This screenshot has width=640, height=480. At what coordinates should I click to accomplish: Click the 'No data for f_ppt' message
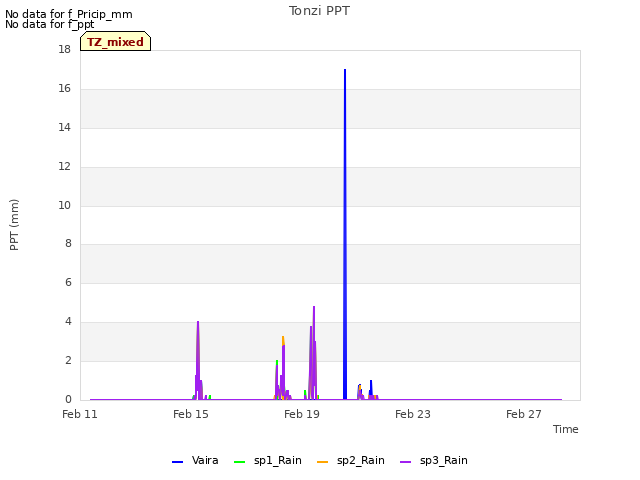(x=50, y=24)
